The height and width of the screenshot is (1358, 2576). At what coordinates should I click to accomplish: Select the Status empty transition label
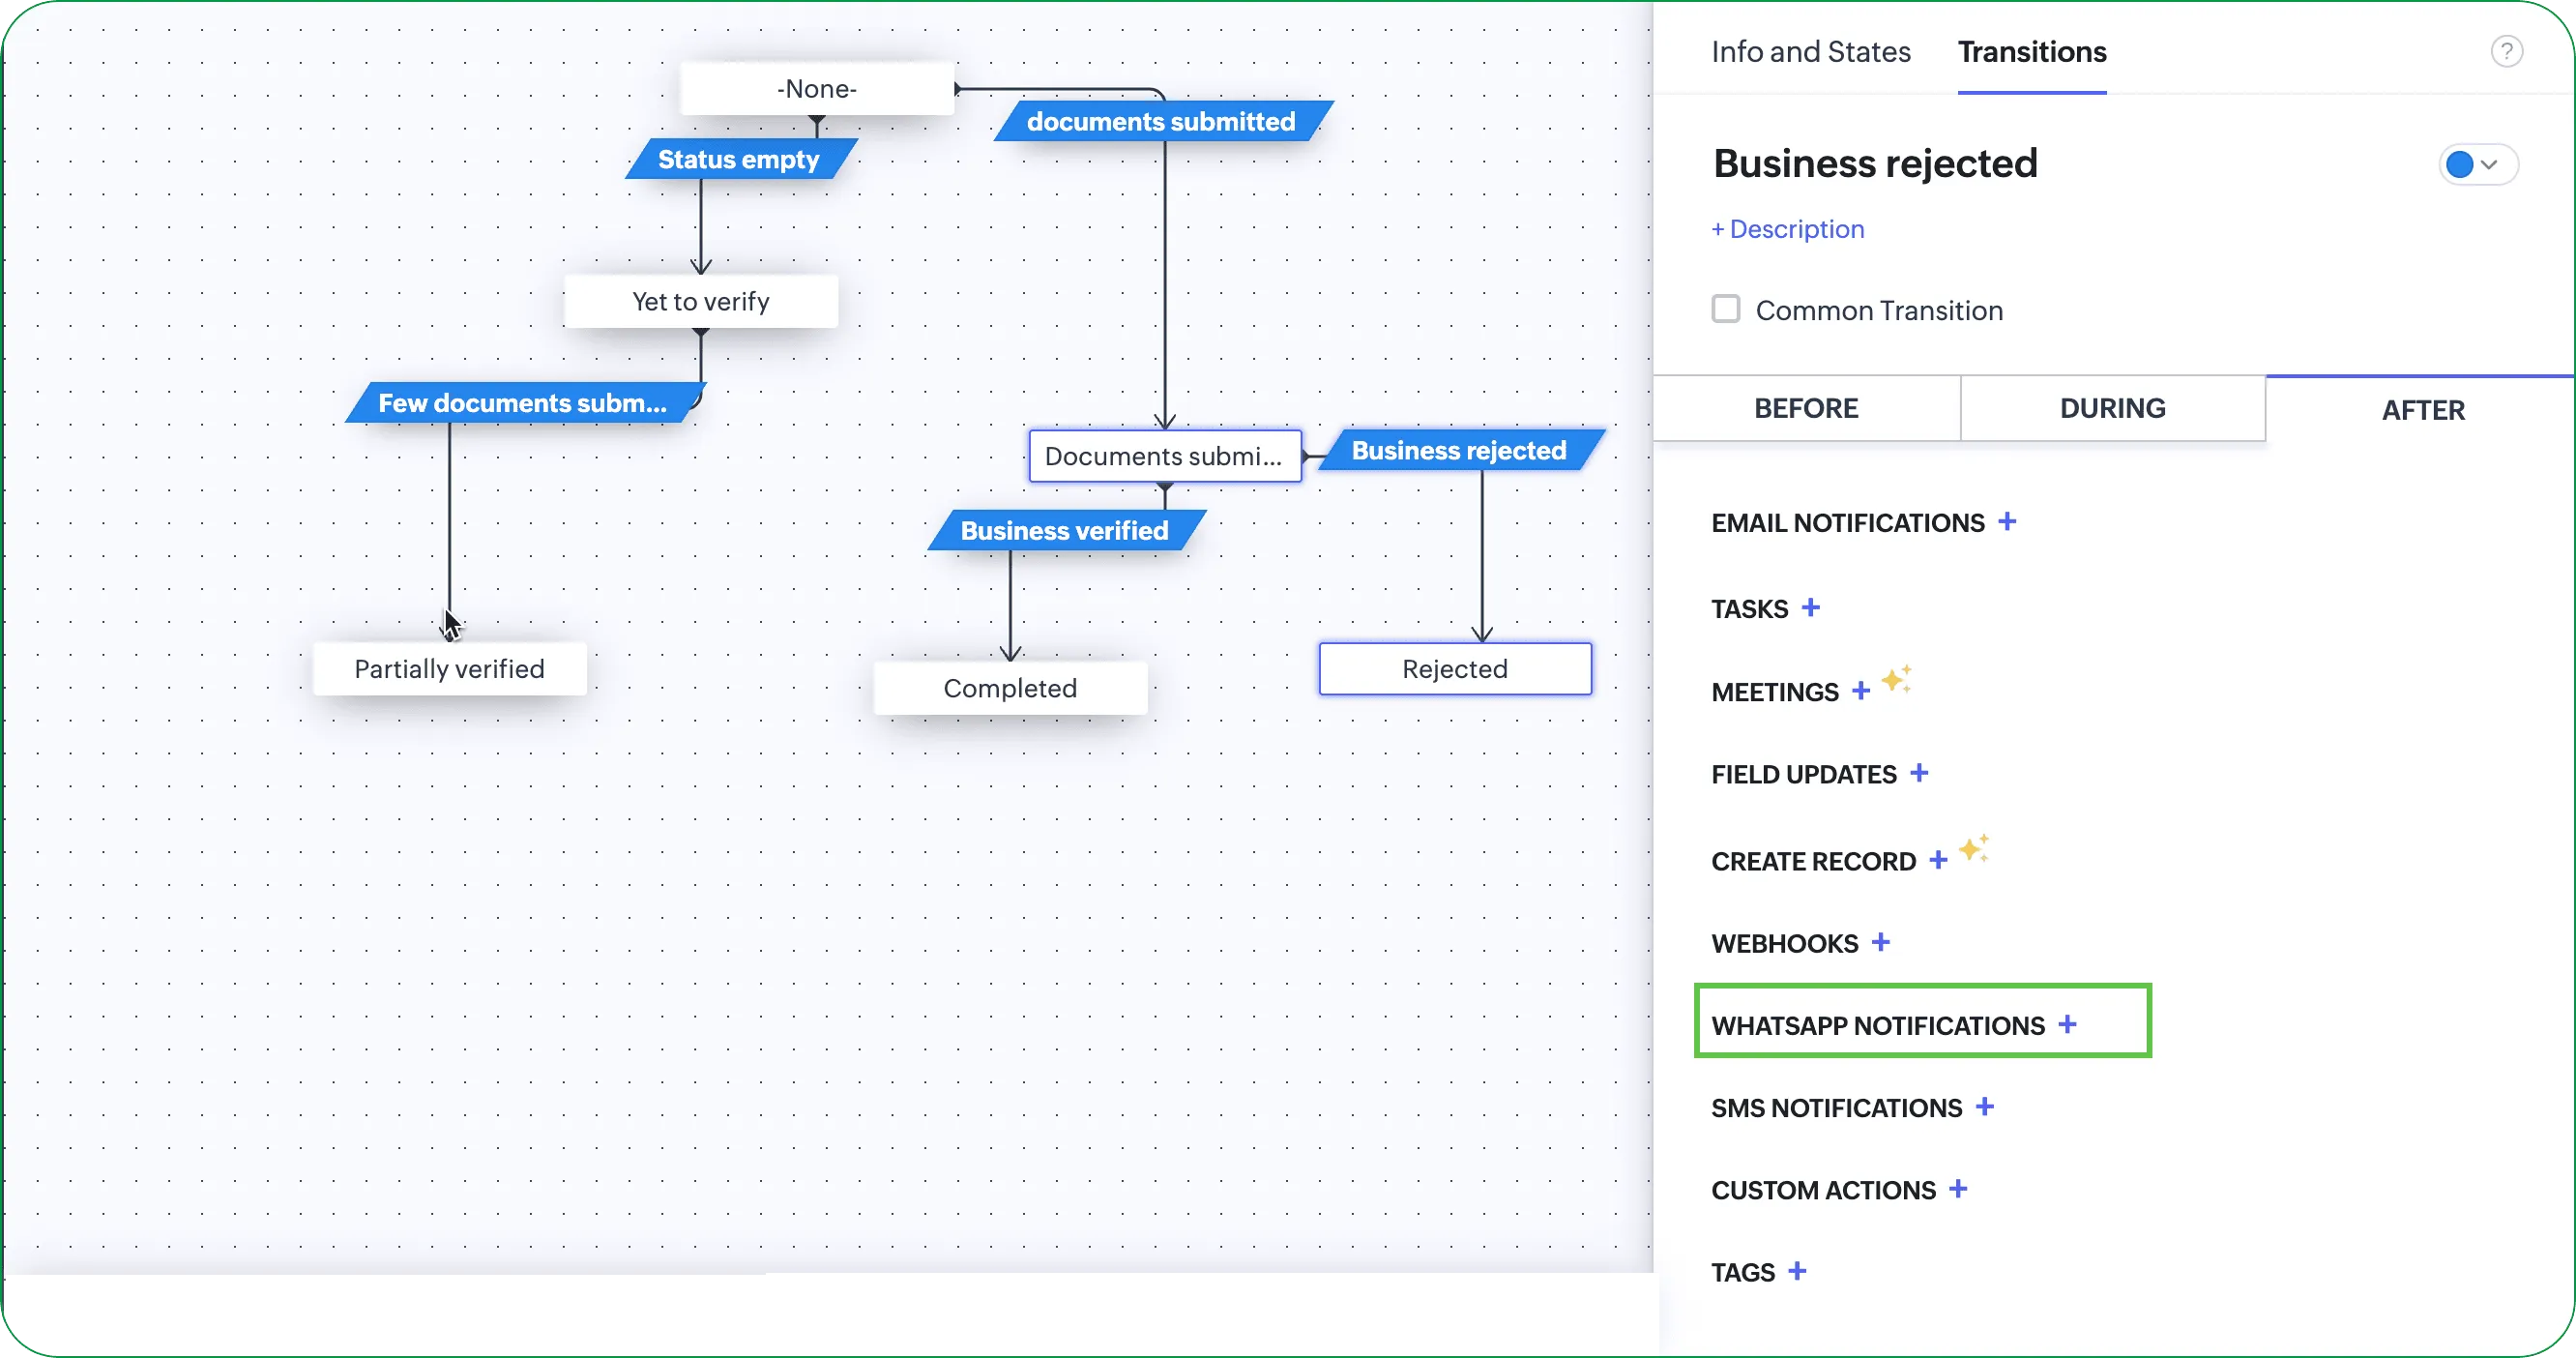(739, 159)
